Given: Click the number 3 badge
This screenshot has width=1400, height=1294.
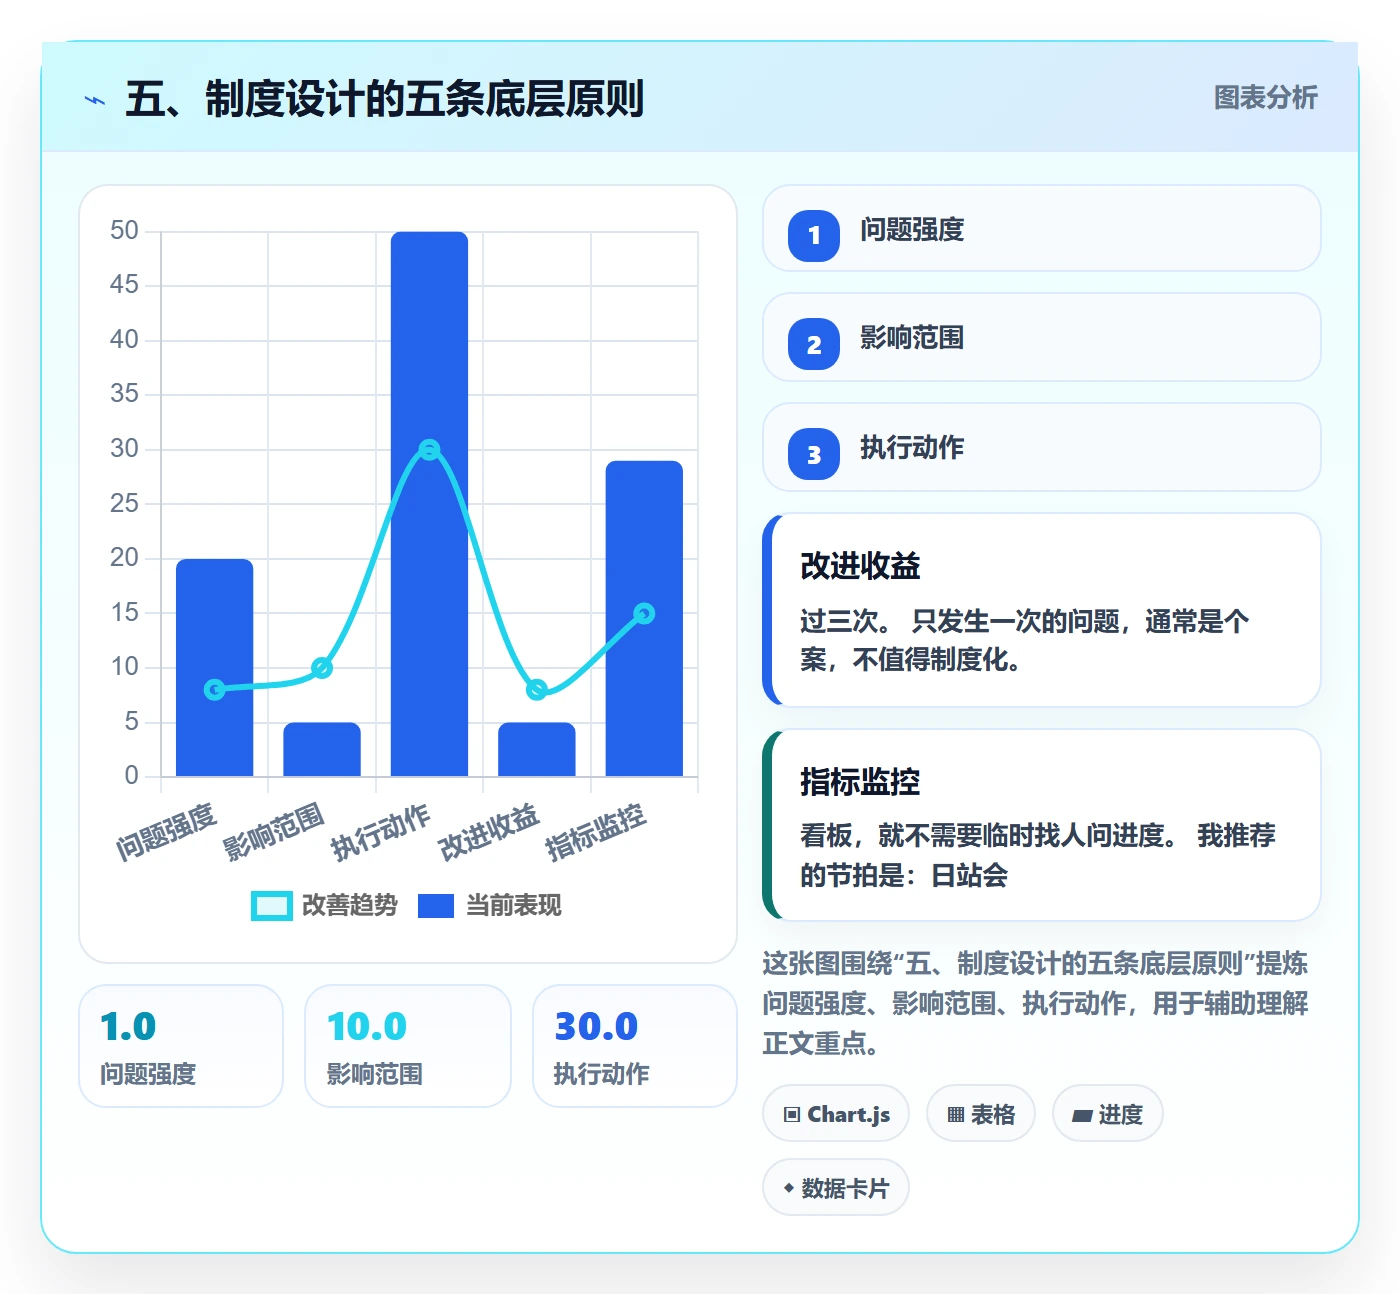Looking at the screenshot, I should tap(814, 454).
